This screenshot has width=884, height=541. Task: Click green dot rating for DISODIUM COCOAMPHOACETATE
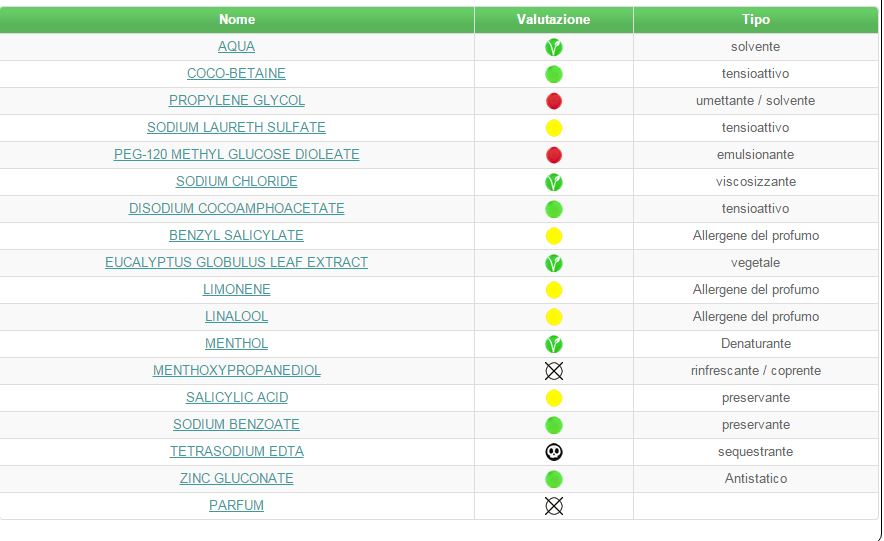(x=554, y=210)
